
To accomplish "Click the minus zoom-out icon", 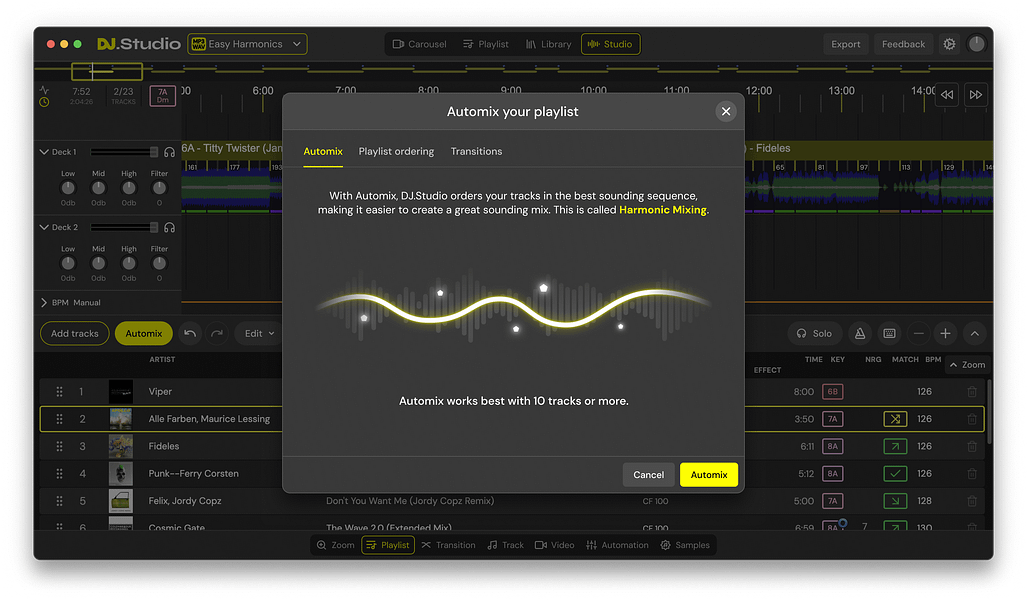I will pos(918,333).
